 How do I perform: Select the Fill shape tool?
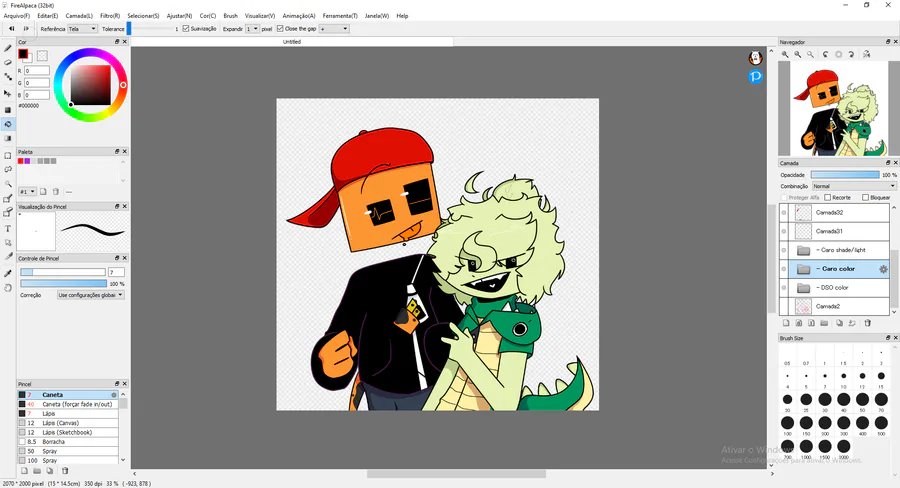(8, 110)
